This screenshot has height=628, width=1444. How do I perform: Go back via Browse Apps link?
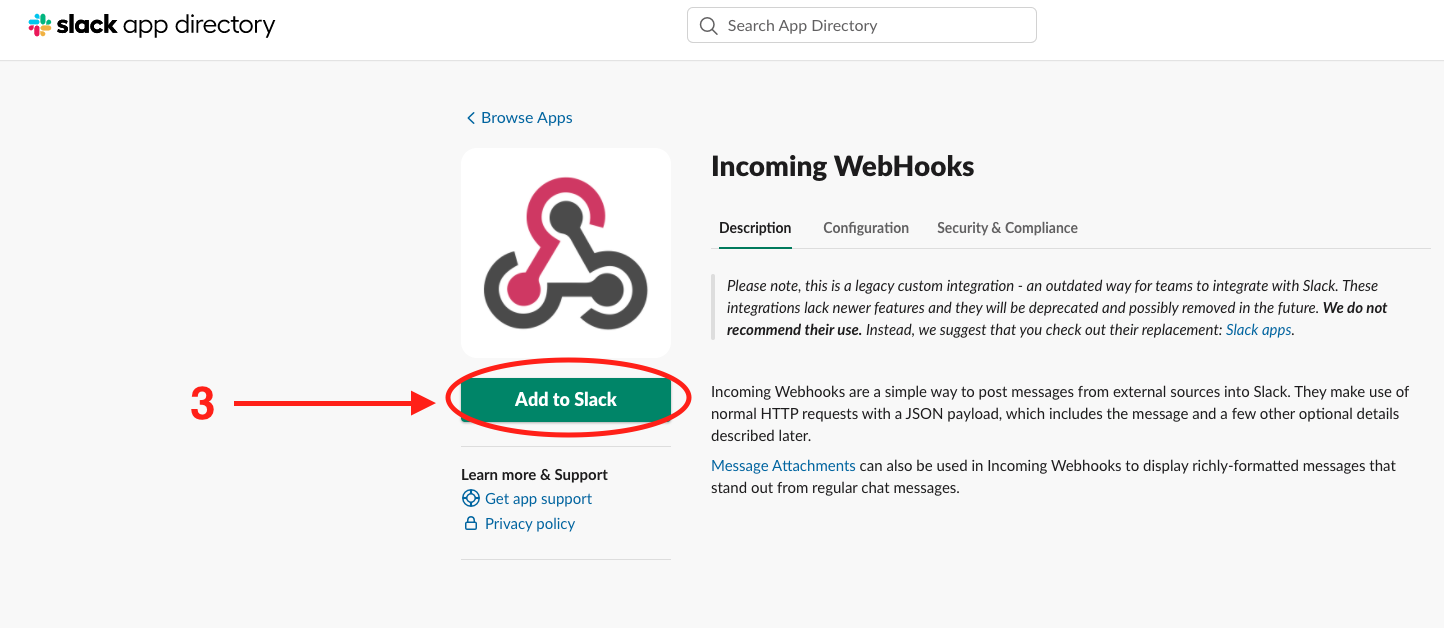pos(526,118)
